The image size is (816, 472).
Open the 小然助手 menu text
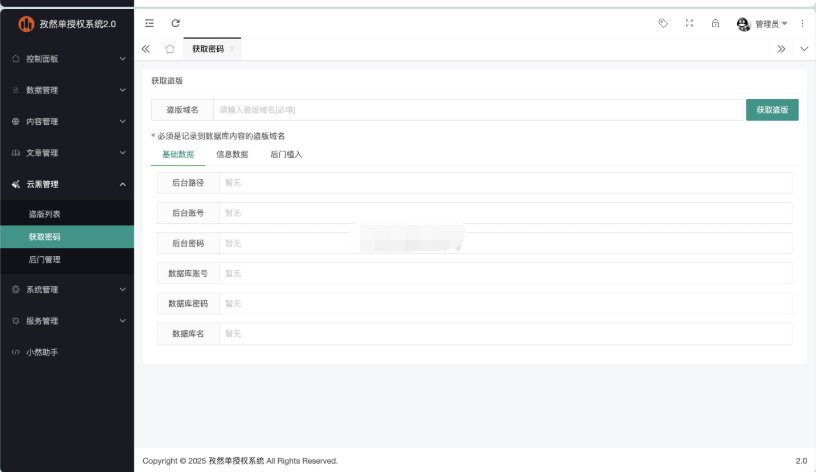pyautogui.click(x=42, y=352)
